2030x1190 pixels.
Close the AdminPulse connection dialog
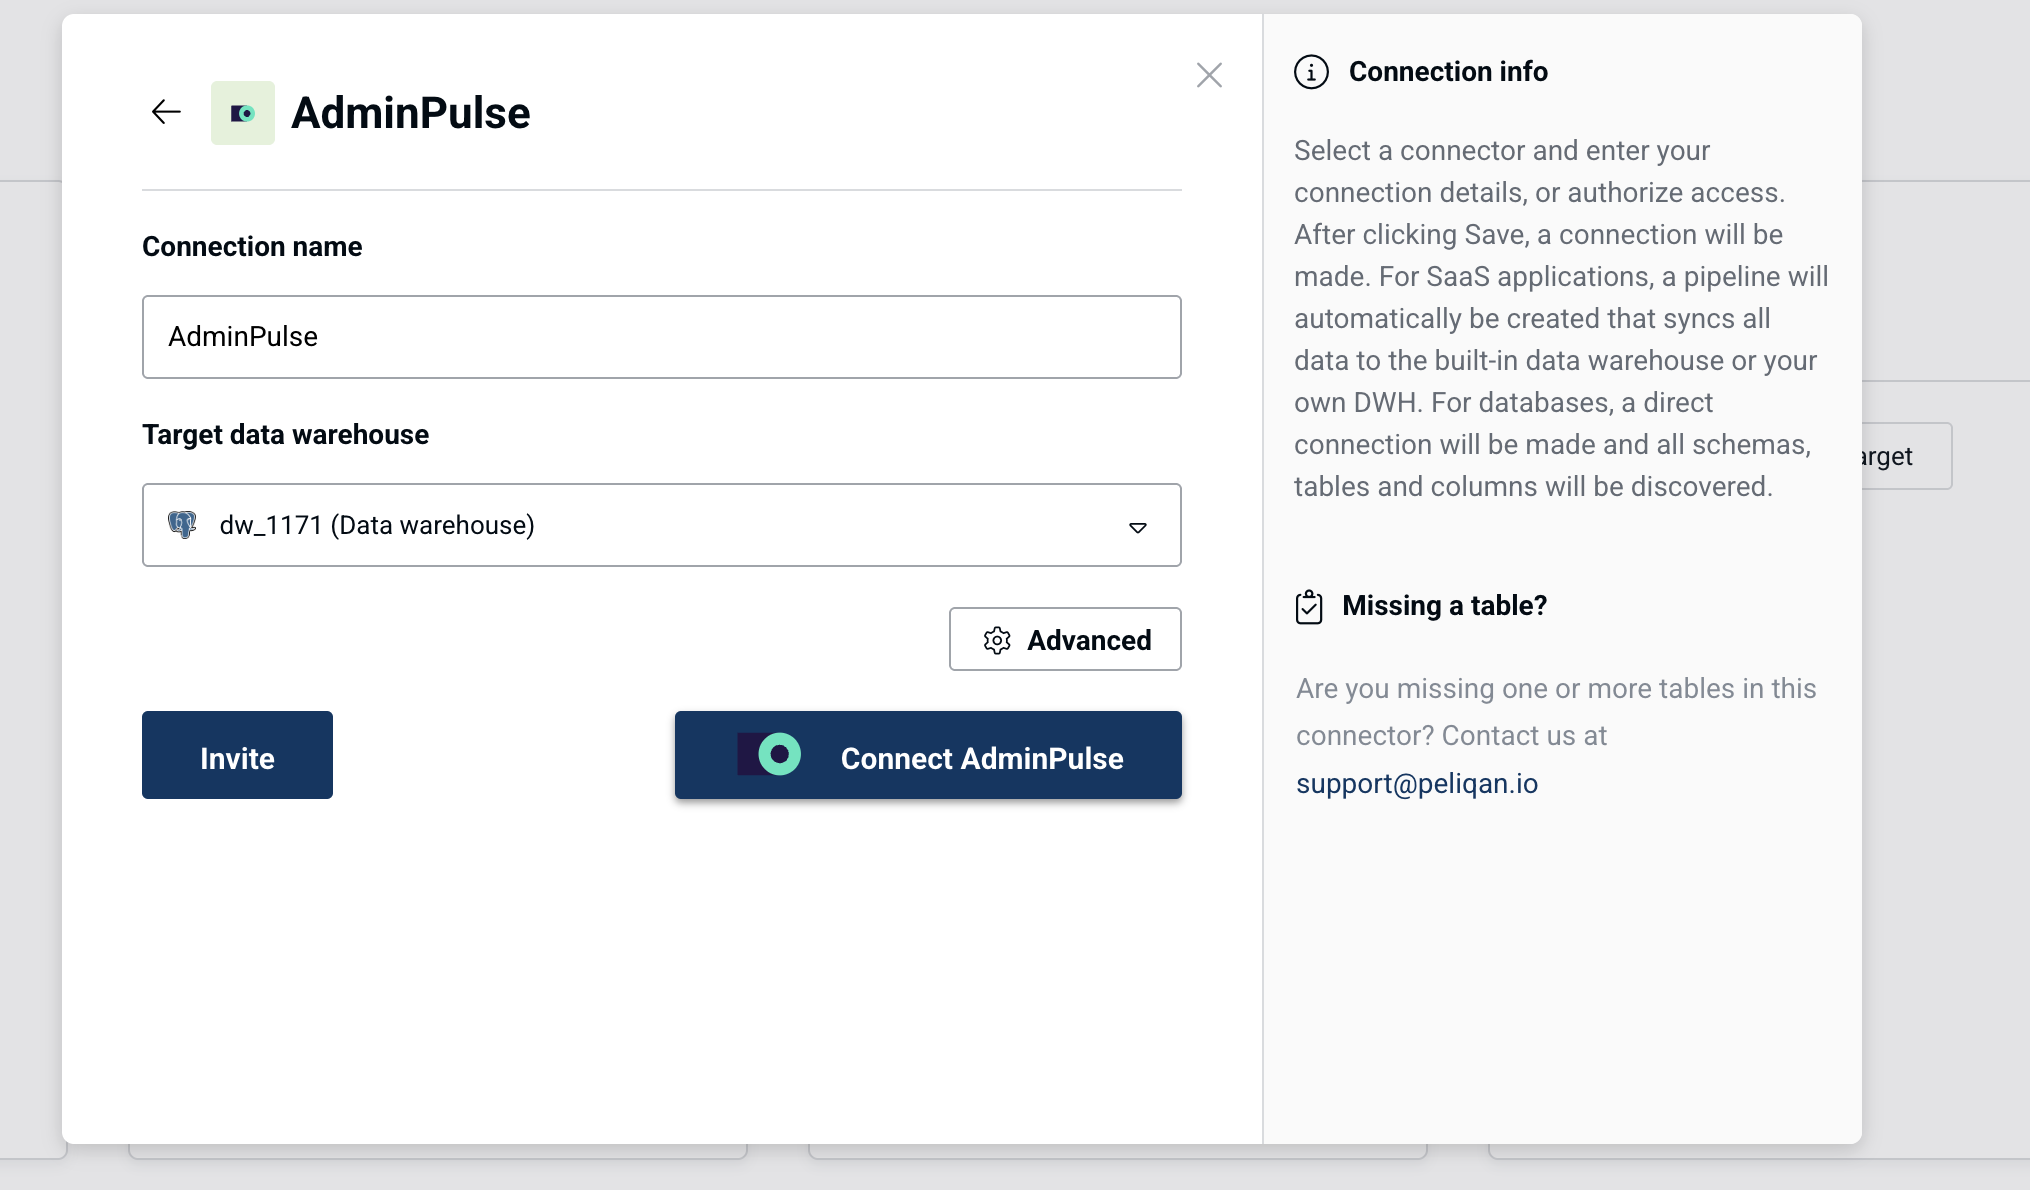(1209, 75)
